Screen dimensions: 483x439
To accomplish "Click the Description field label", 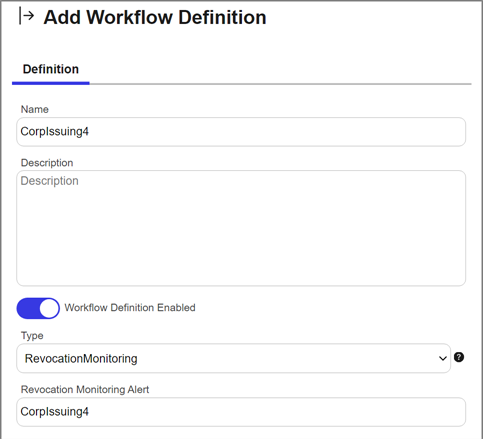I will (x=47, y=163).
